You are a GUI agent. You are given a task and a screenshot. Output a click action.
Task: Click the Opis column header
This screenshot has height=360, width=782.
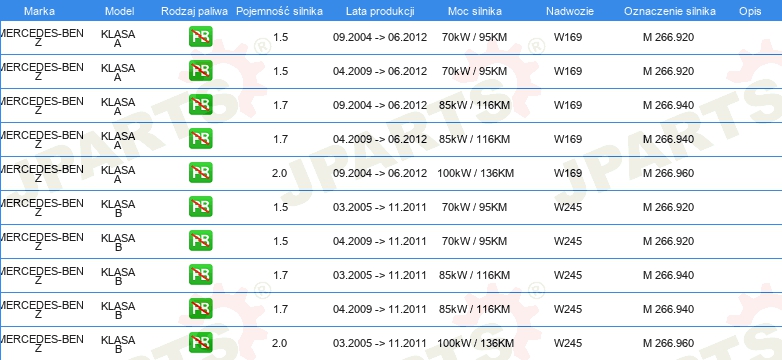pyautogui.click(x=750, y=11)
